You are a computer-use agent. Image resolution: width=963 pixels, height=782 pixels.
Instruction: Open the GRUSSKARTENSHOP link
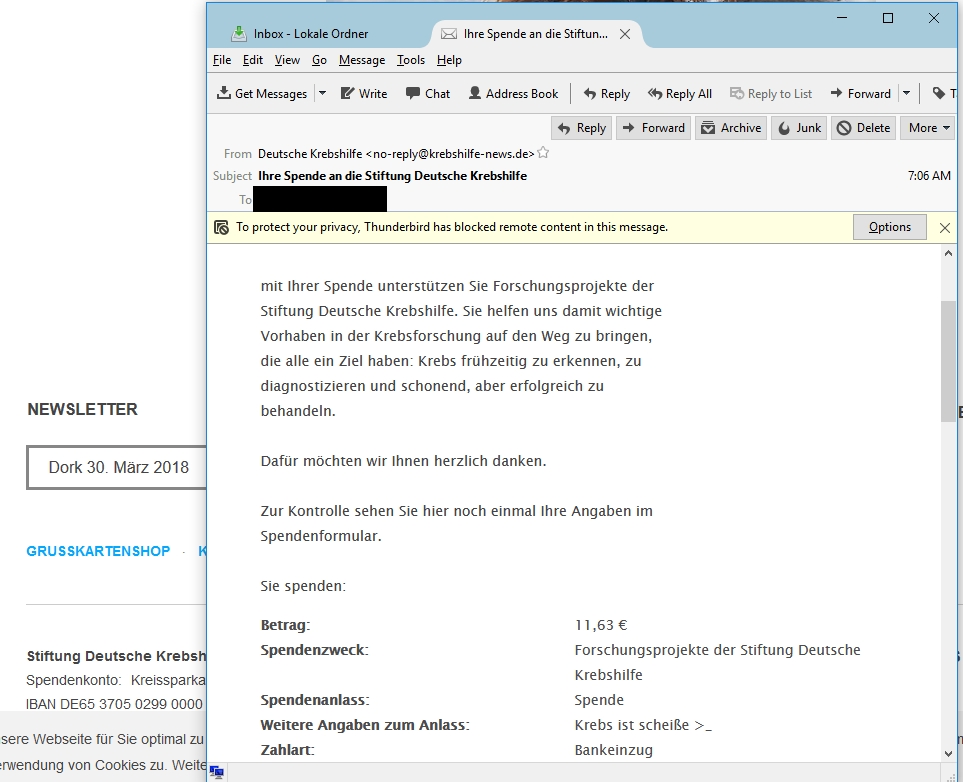(x=98, y=551)
